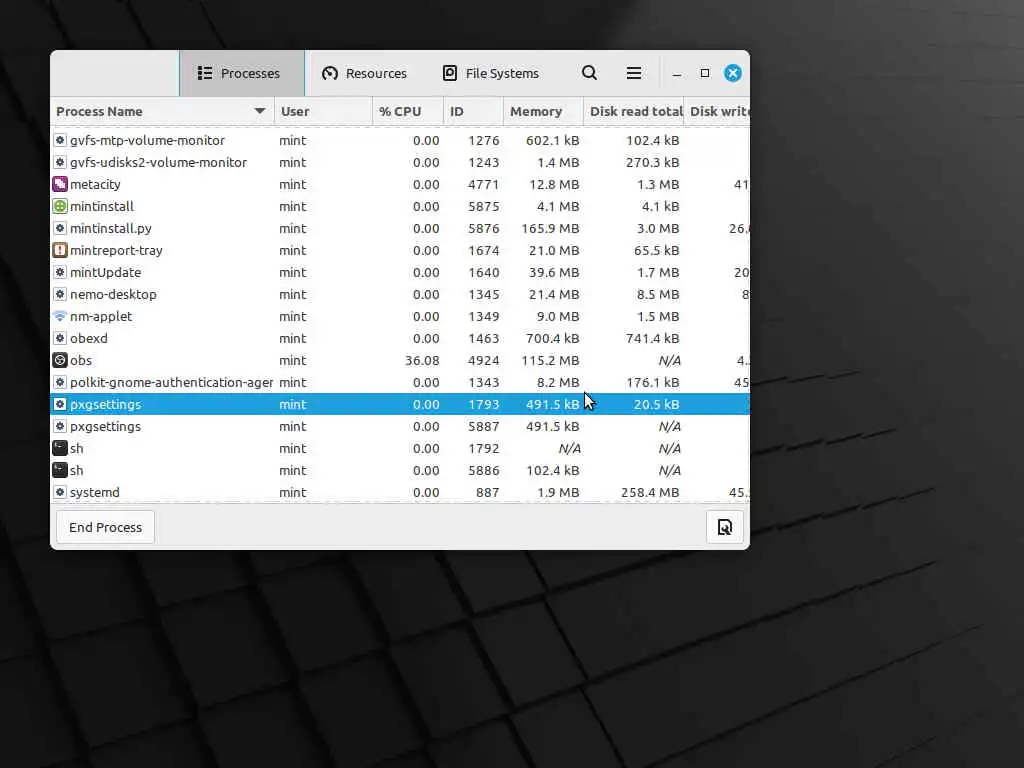This screenshot has width=1024, height=768.
Task: Click the gear icon beside obexd
Action: tap(60, 338)
